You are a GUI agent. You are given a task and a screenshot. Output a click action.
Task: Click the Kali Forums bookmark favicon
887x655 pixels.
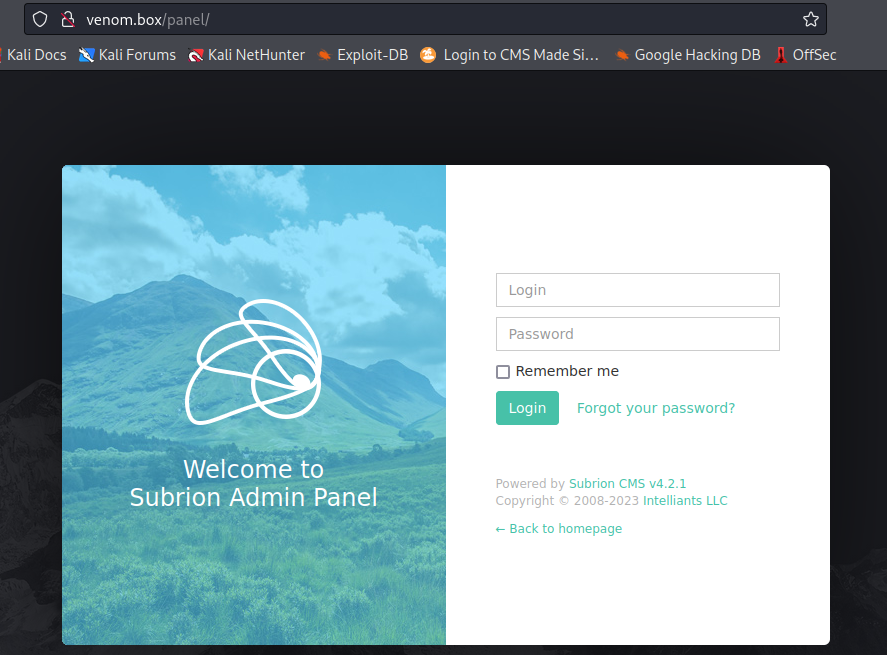86,55
